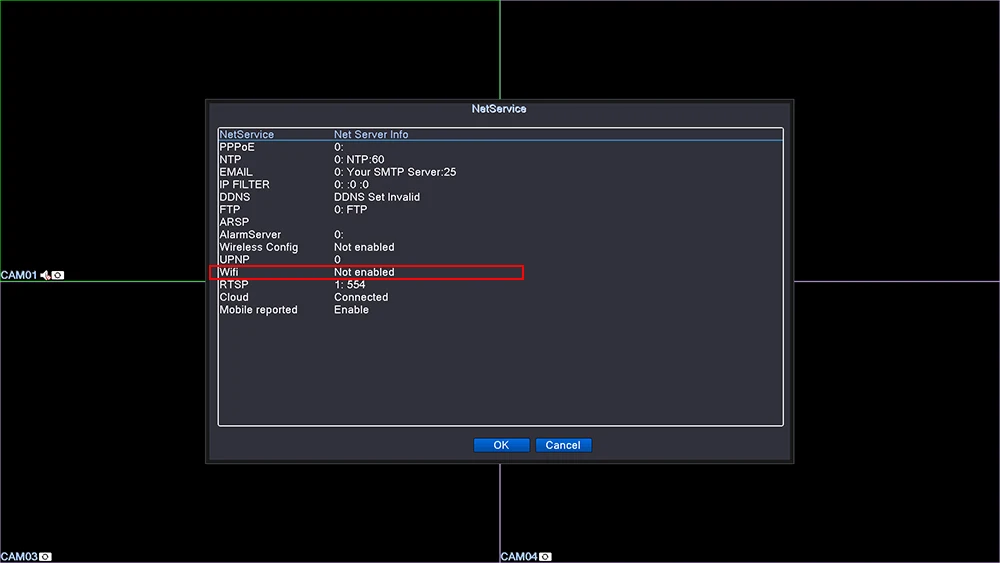Select the FTP service row
1000x563 pixels.
coord(501,210)
